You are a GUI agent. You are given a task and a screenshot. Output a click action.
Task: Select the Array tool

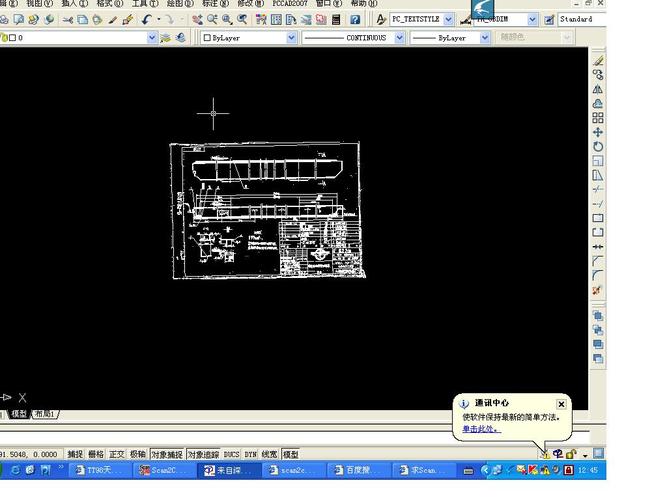pyautogui.click(x=598, y=118)
